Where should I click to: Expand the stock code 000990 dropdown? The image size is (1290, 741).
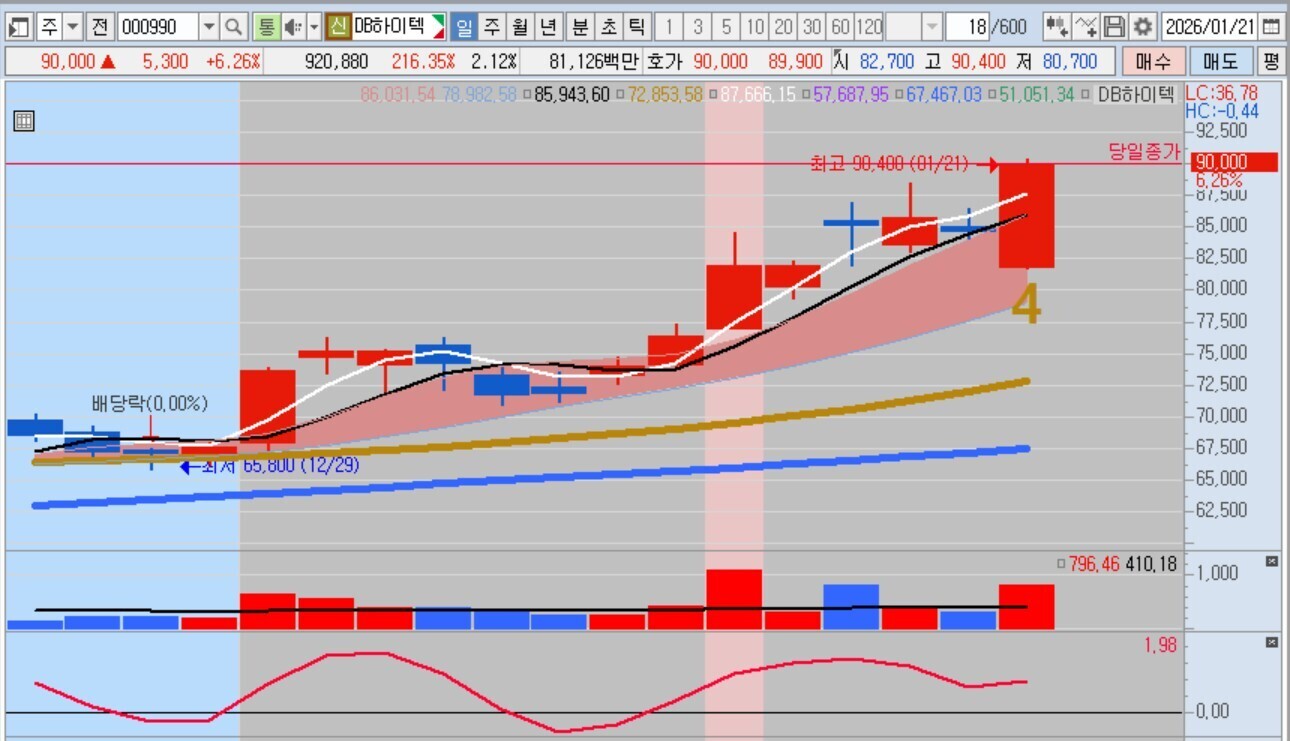pyautogui.click(x=209, y=26)
